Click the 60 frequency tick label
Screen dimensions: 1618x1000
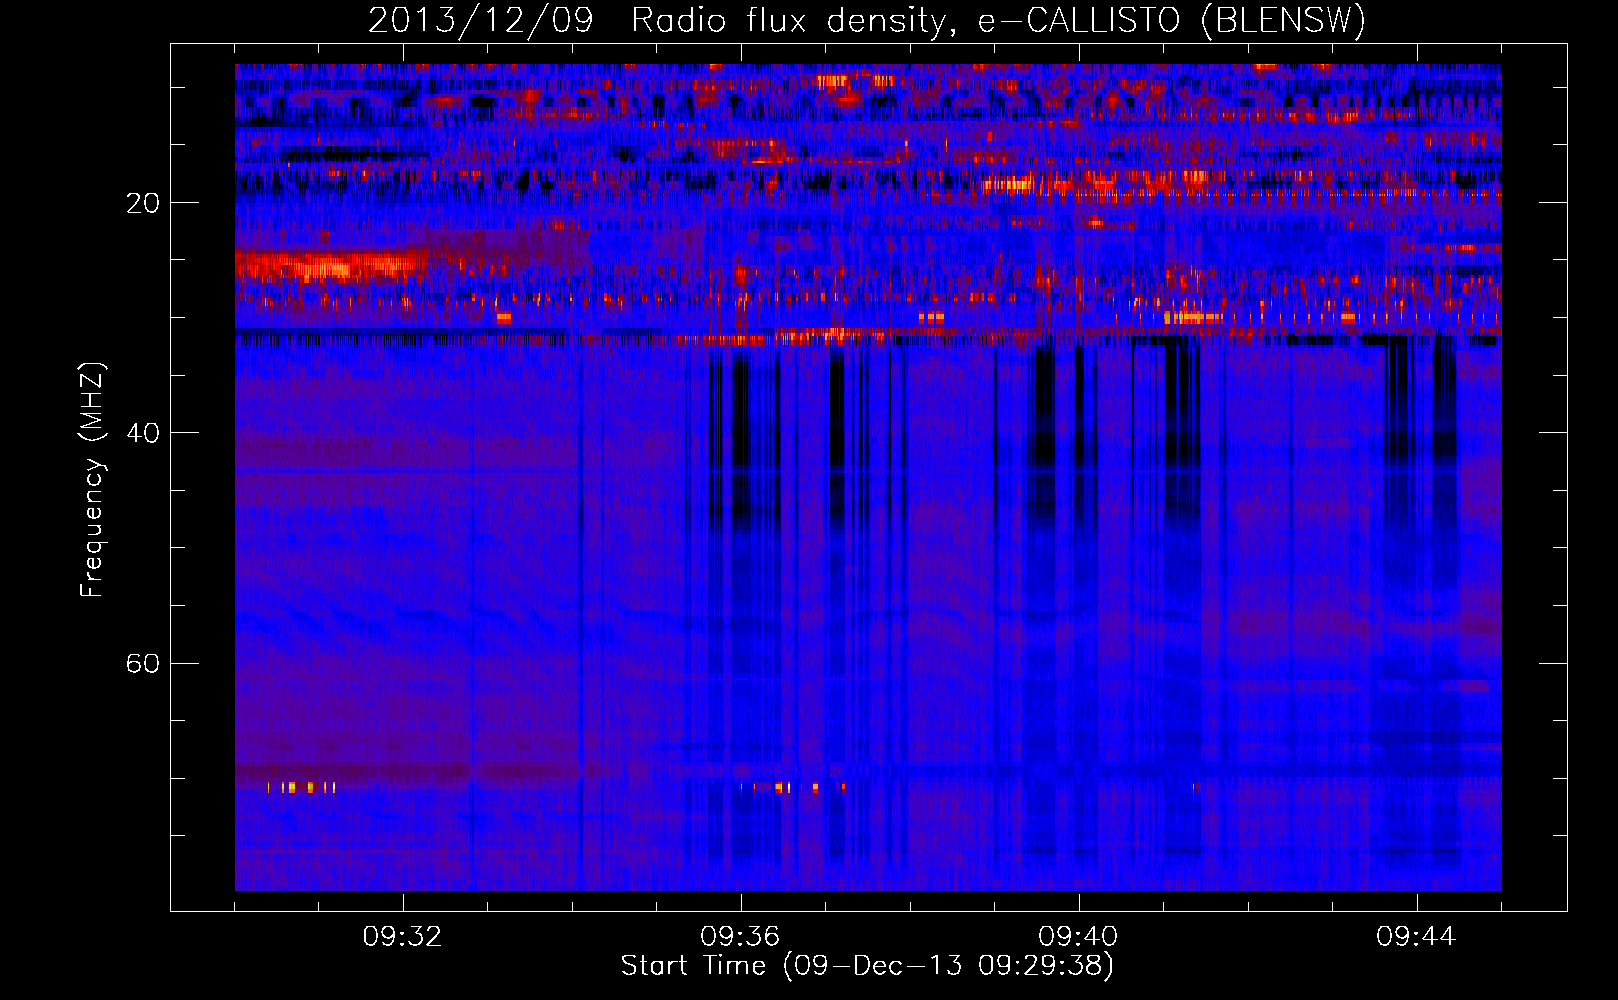[143, 663]
